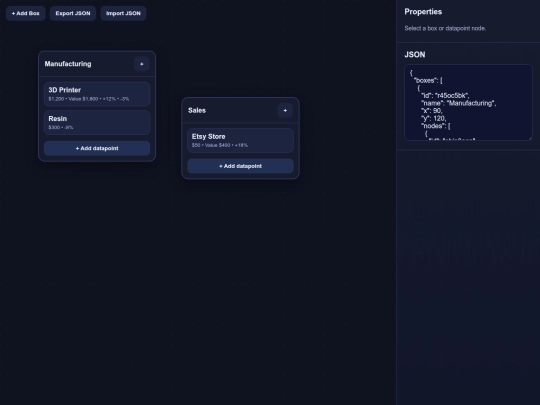This screenshot has height=405, width=540.
Task: Click the 'Select a box or datapoint node.' hint
Action: point(445,29)
